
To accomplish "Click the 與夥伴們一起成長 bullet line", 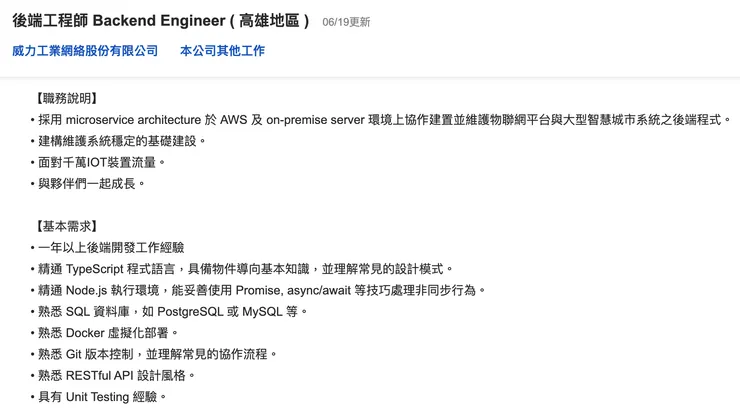I will (91, 183).
